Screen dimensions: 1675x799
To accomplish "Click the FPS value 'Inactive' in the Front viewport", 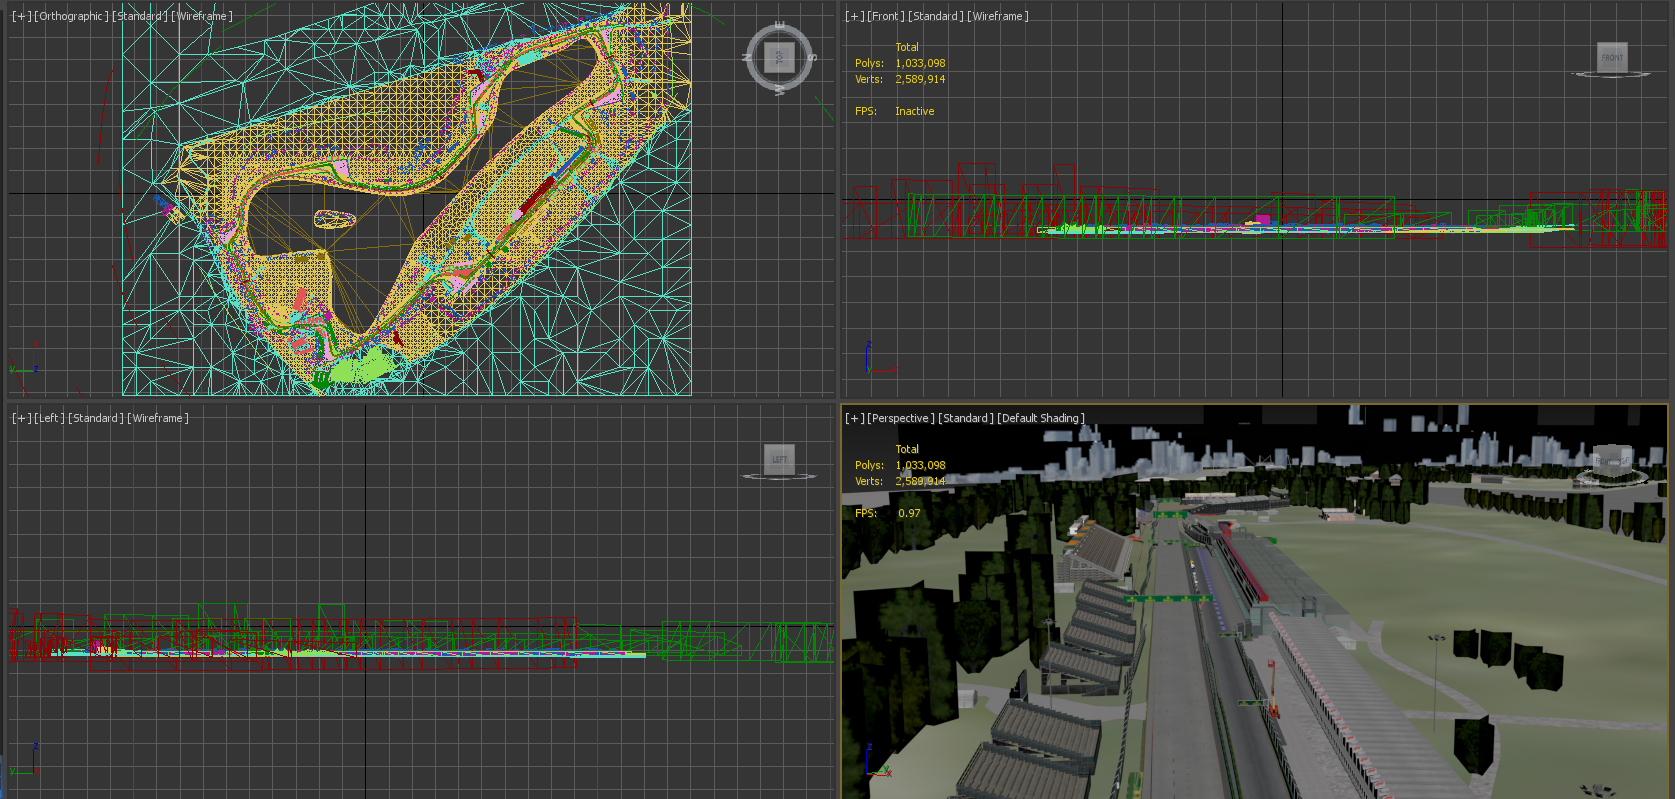I will pyautogui.click(x=915, y=111).
